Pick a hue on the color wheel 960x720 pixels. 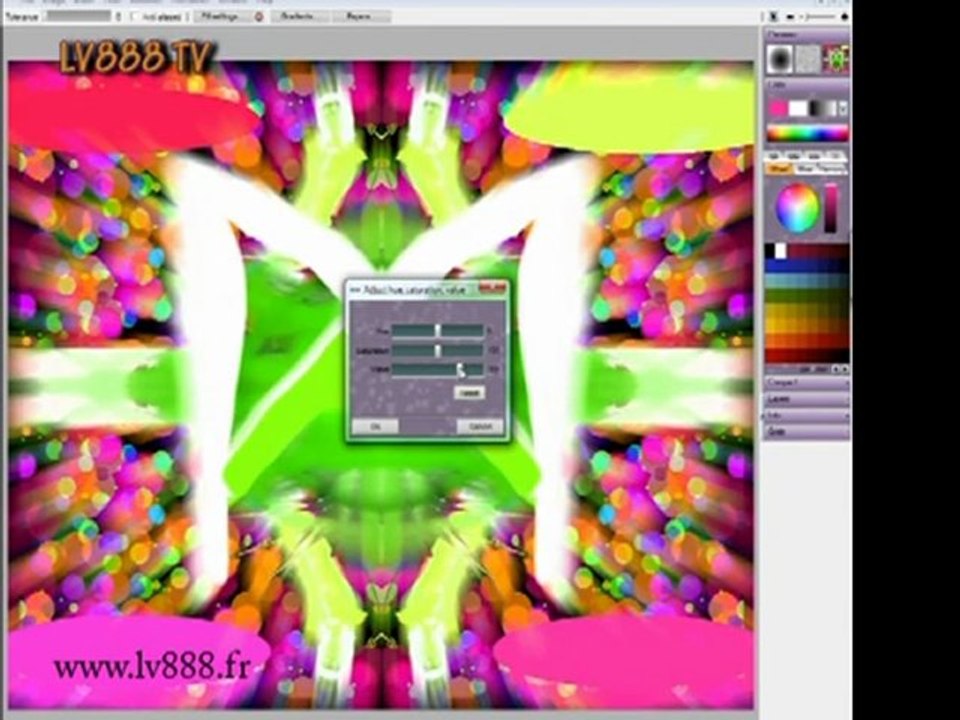point(797,208)
